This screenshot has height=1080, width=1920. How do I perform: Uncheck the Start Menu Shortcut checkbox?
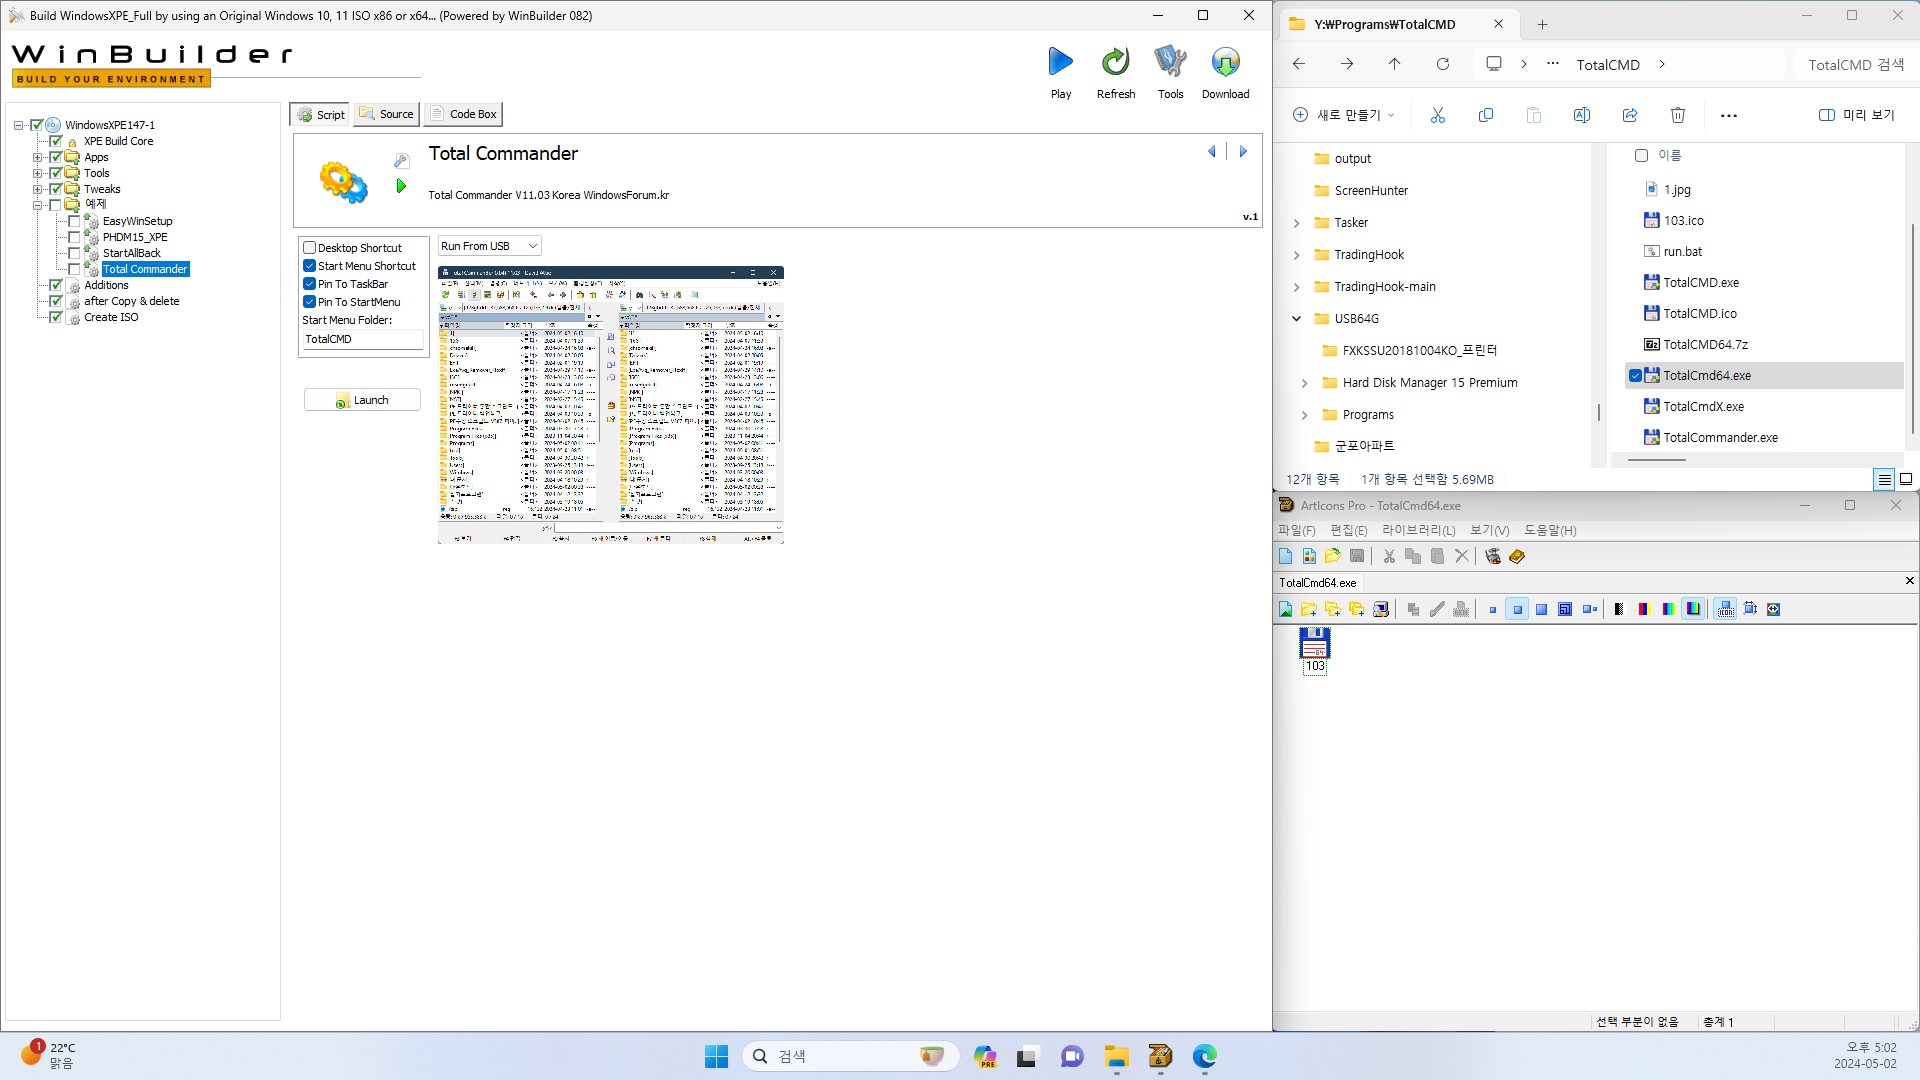tap(310, 266)
